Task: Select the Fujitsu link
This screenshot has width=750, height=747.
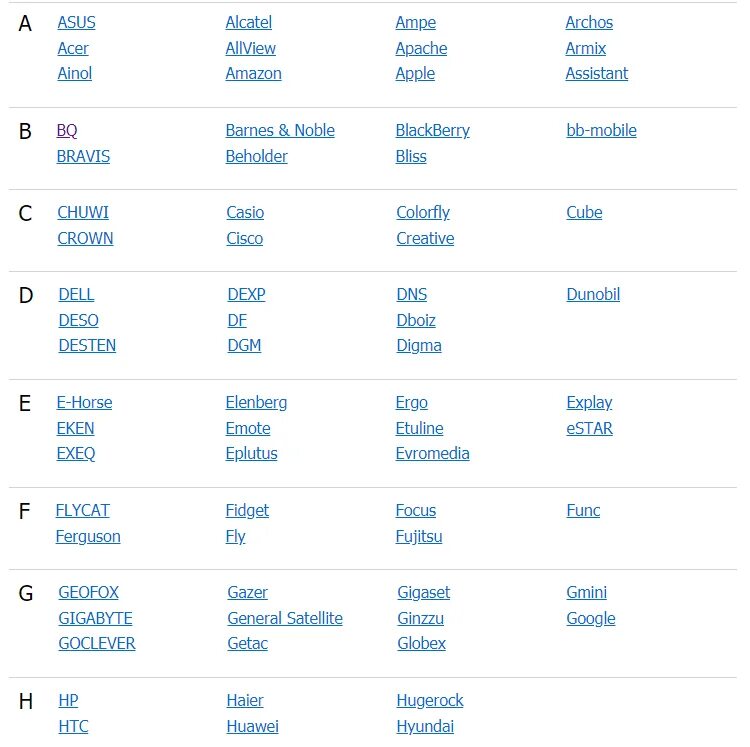Action: coord(418,536)
